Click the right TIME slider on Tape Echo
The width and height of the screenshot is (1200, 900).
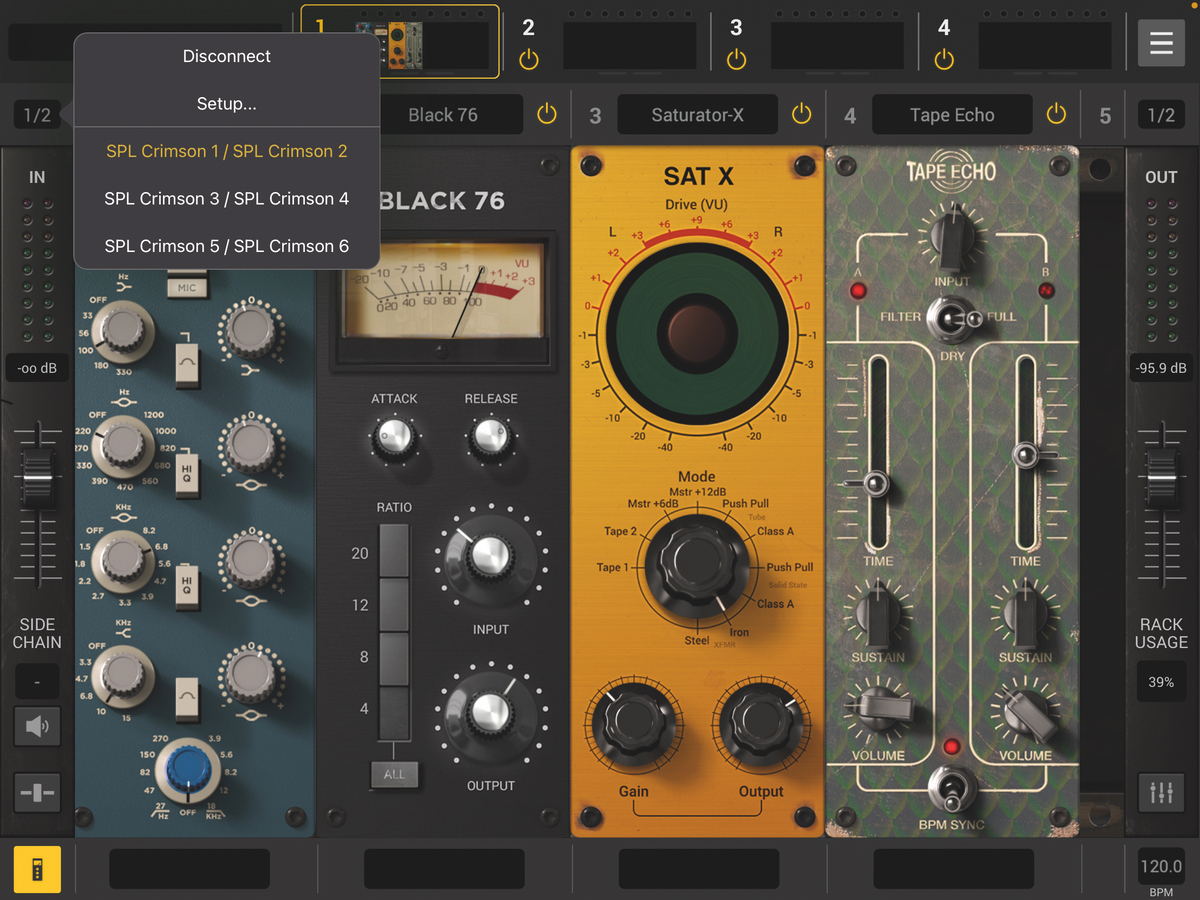pos(1025,456)
